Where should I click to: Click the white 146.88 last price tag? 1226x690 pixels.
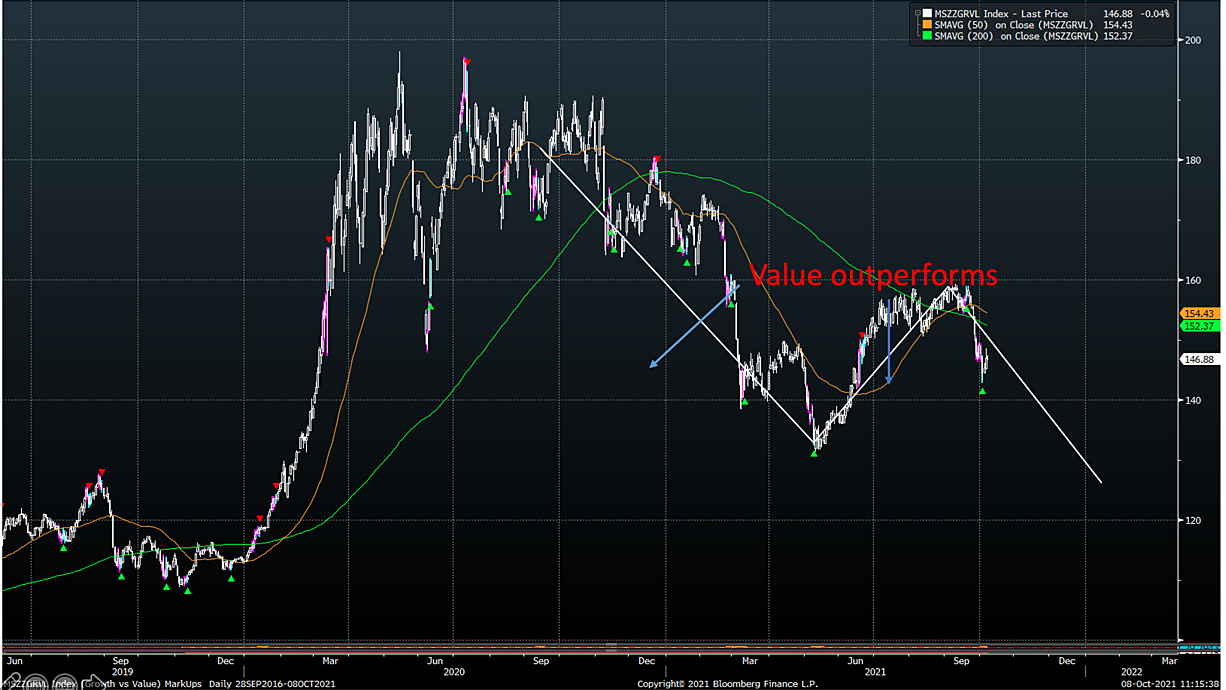(1199, 359)
